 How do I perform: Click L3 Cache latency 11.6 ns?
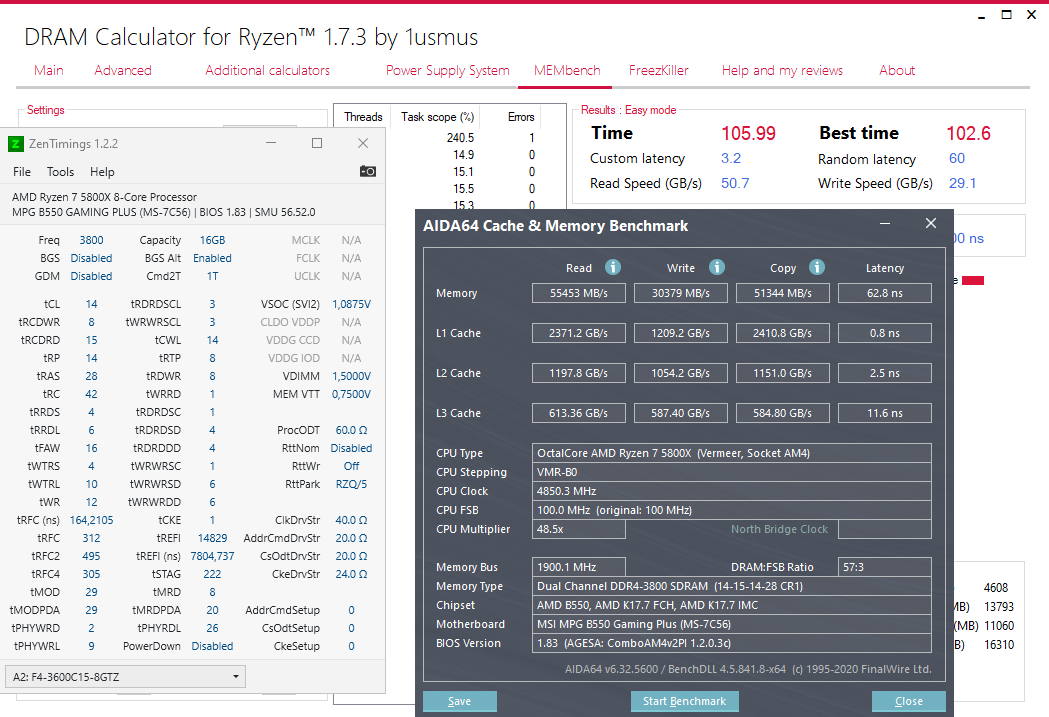pyautogui.click(x=884, y=413)
